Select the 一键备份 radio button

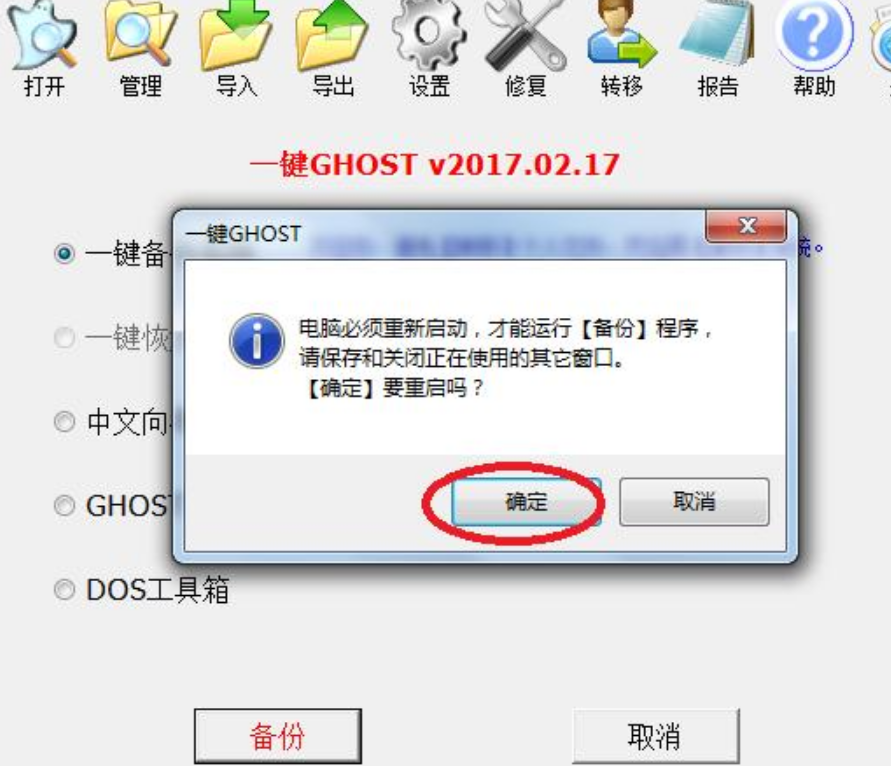[64, 253]
